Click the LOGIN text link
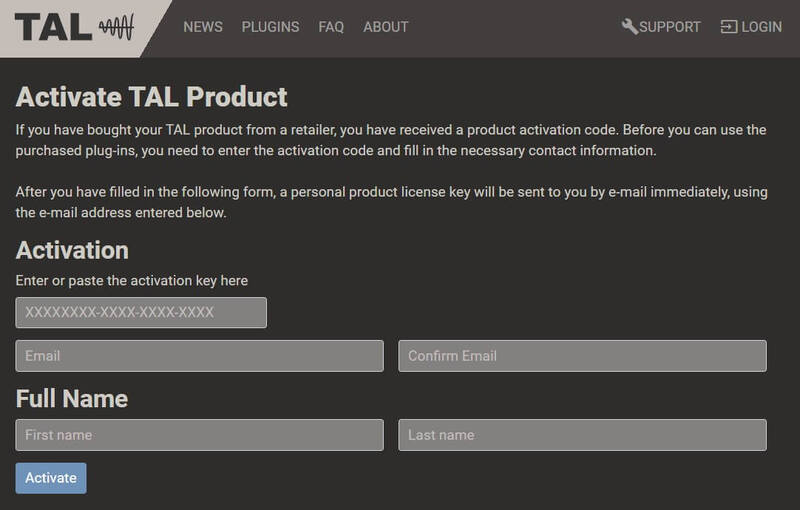 point(761,27)
